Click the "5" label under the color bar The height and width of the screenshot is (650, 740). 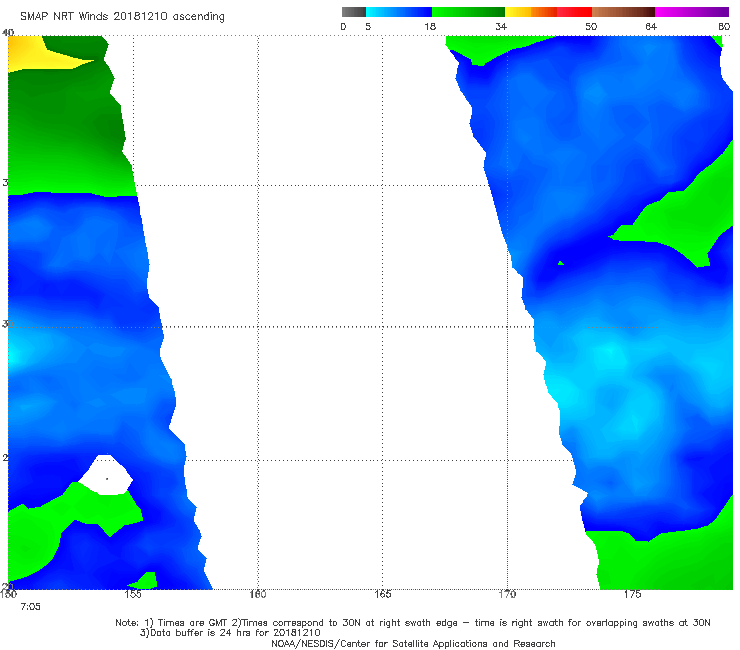click(368, 26)
